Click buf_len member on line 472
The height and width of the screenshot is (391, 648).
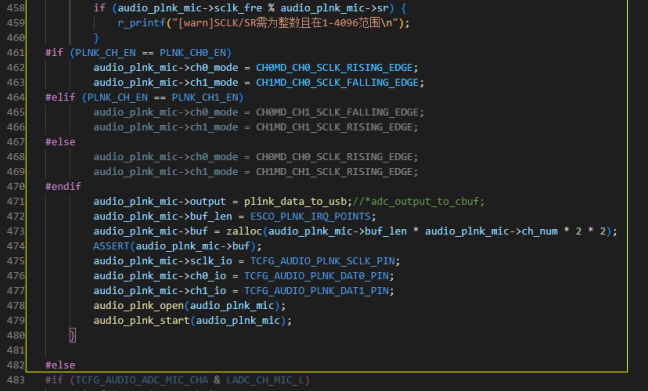point(211,217)
